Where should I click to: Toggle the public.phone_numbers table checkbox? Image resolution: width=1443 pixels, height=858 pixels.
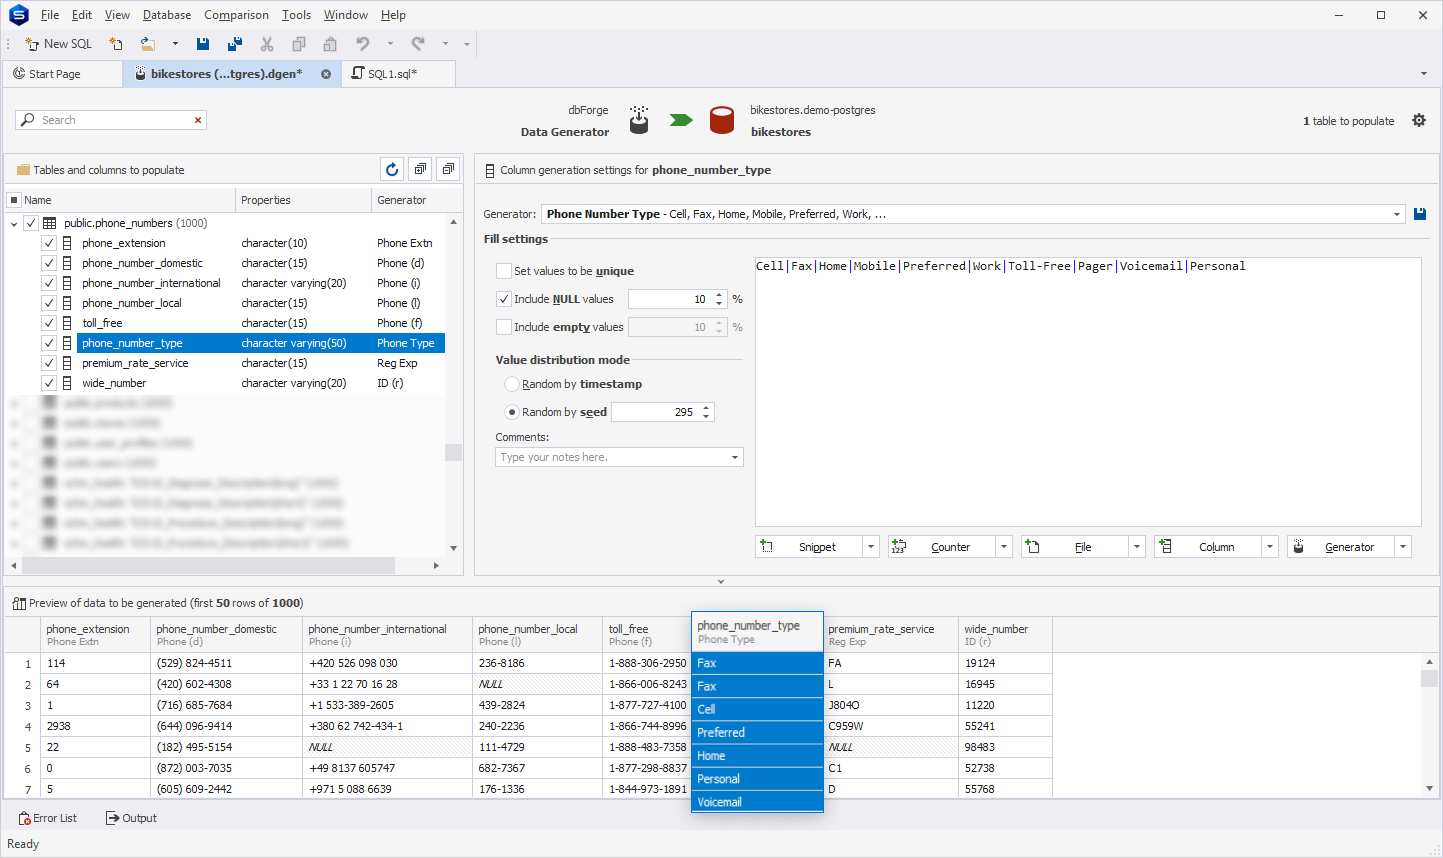[x=31, y=223]
